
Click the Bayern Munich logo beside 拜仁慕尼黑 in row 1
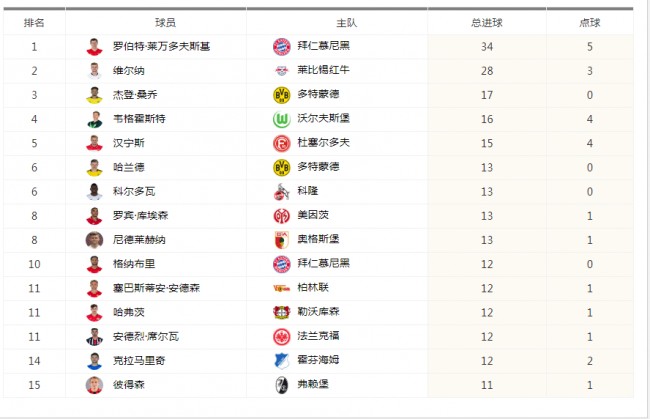coord(281,46)
